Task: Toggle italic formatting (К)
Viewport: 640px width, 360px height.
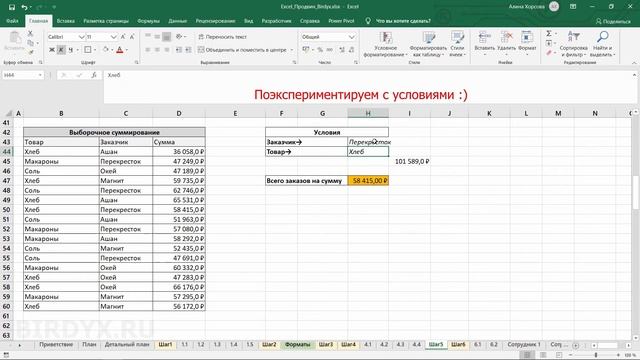Action: (61, 50)
